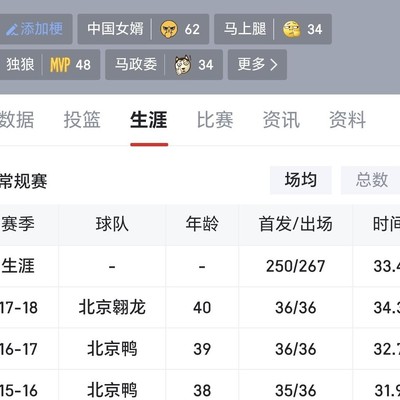
Task: Tap the husky dog emoji beside 马政委
Action: 183,65
